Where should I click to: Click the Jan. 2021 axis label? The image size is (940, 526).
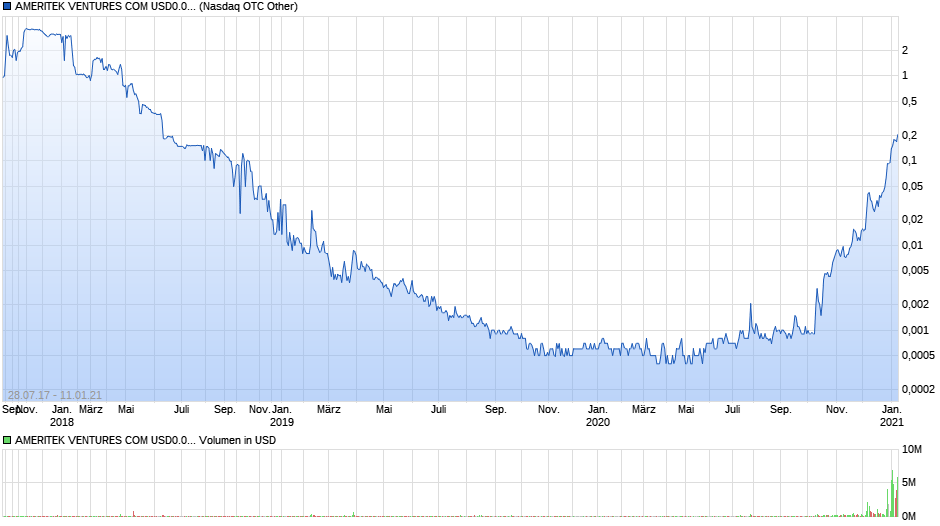point(891,416)
